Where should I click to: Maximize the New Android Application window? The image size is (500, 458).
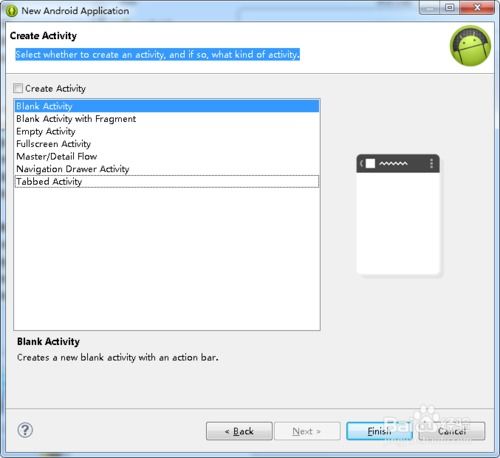(x=450, y=7)
